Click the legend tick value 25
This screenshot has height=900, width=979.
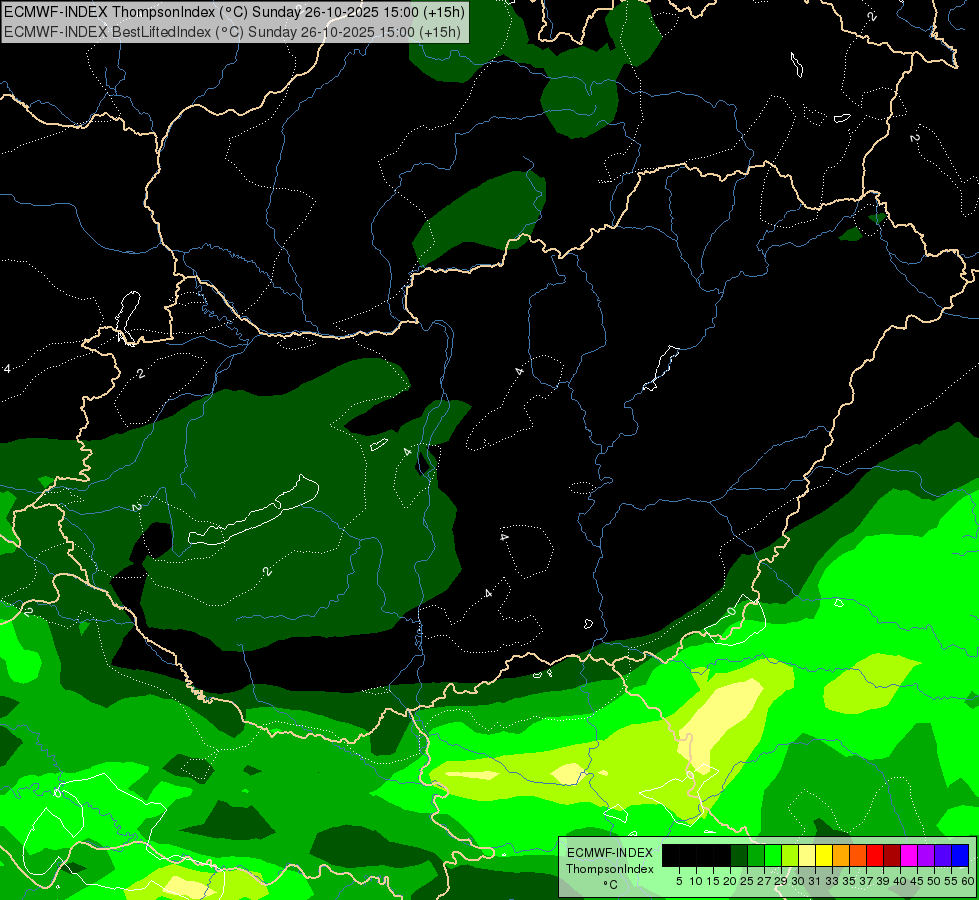(x=747, y=881)
